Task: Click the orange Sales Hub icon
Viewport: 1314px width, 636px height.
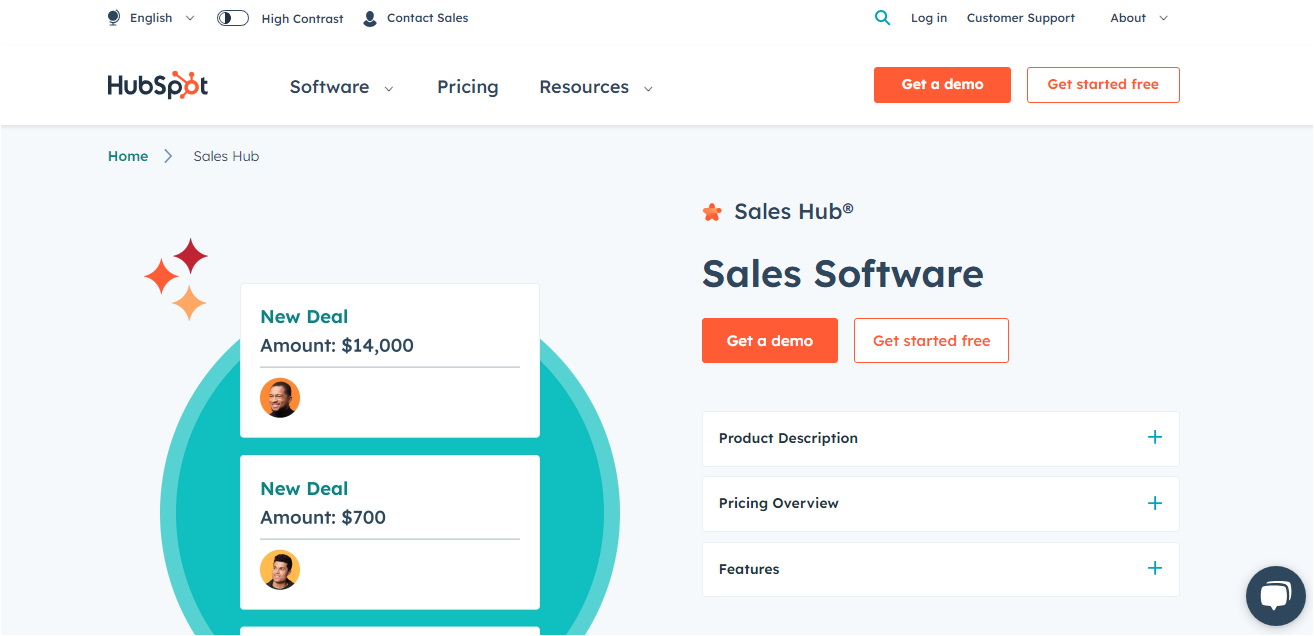Action: (712, 212)
